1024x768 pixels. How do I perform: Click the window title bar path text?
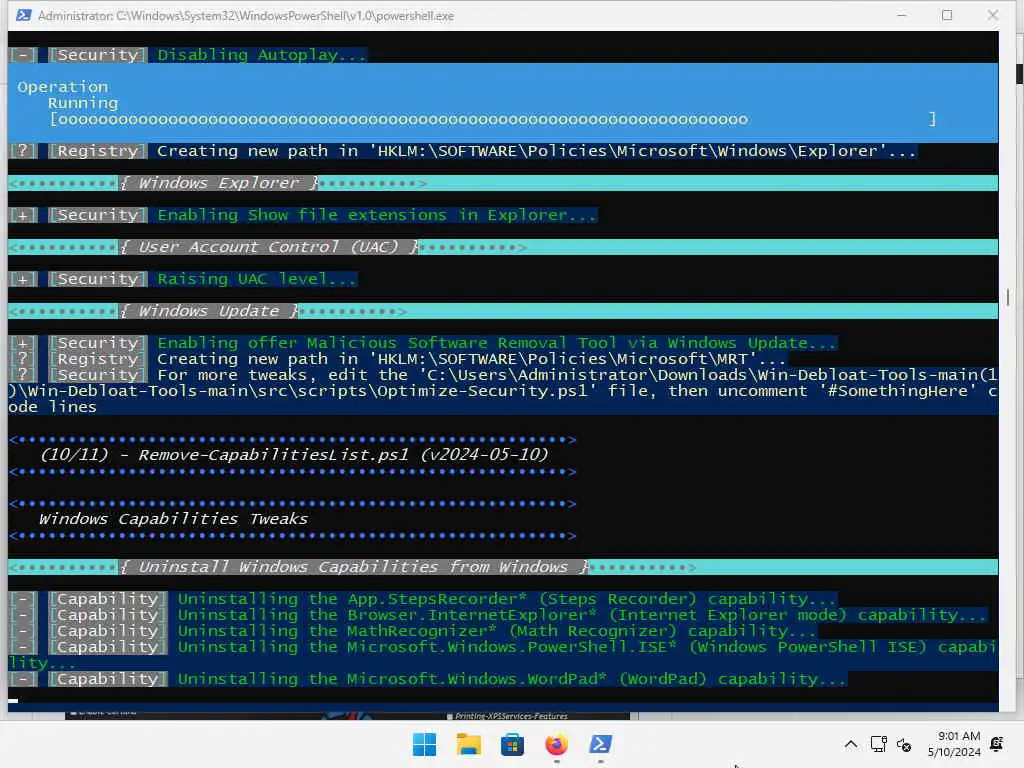246,15
